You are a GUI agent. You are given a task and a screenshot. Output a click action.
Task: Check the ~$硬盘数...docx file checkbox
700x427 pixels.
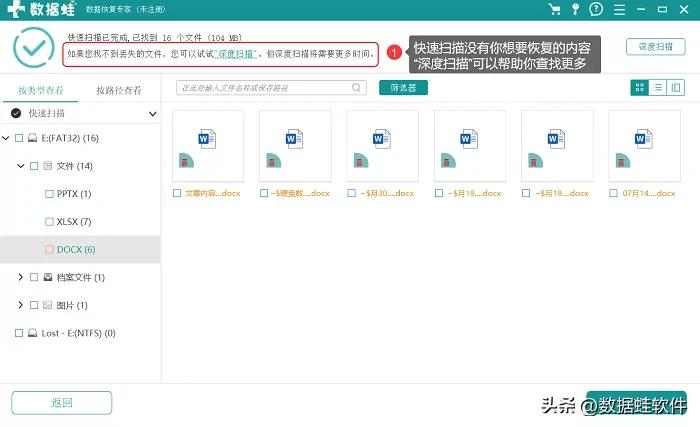coord(264,193)
